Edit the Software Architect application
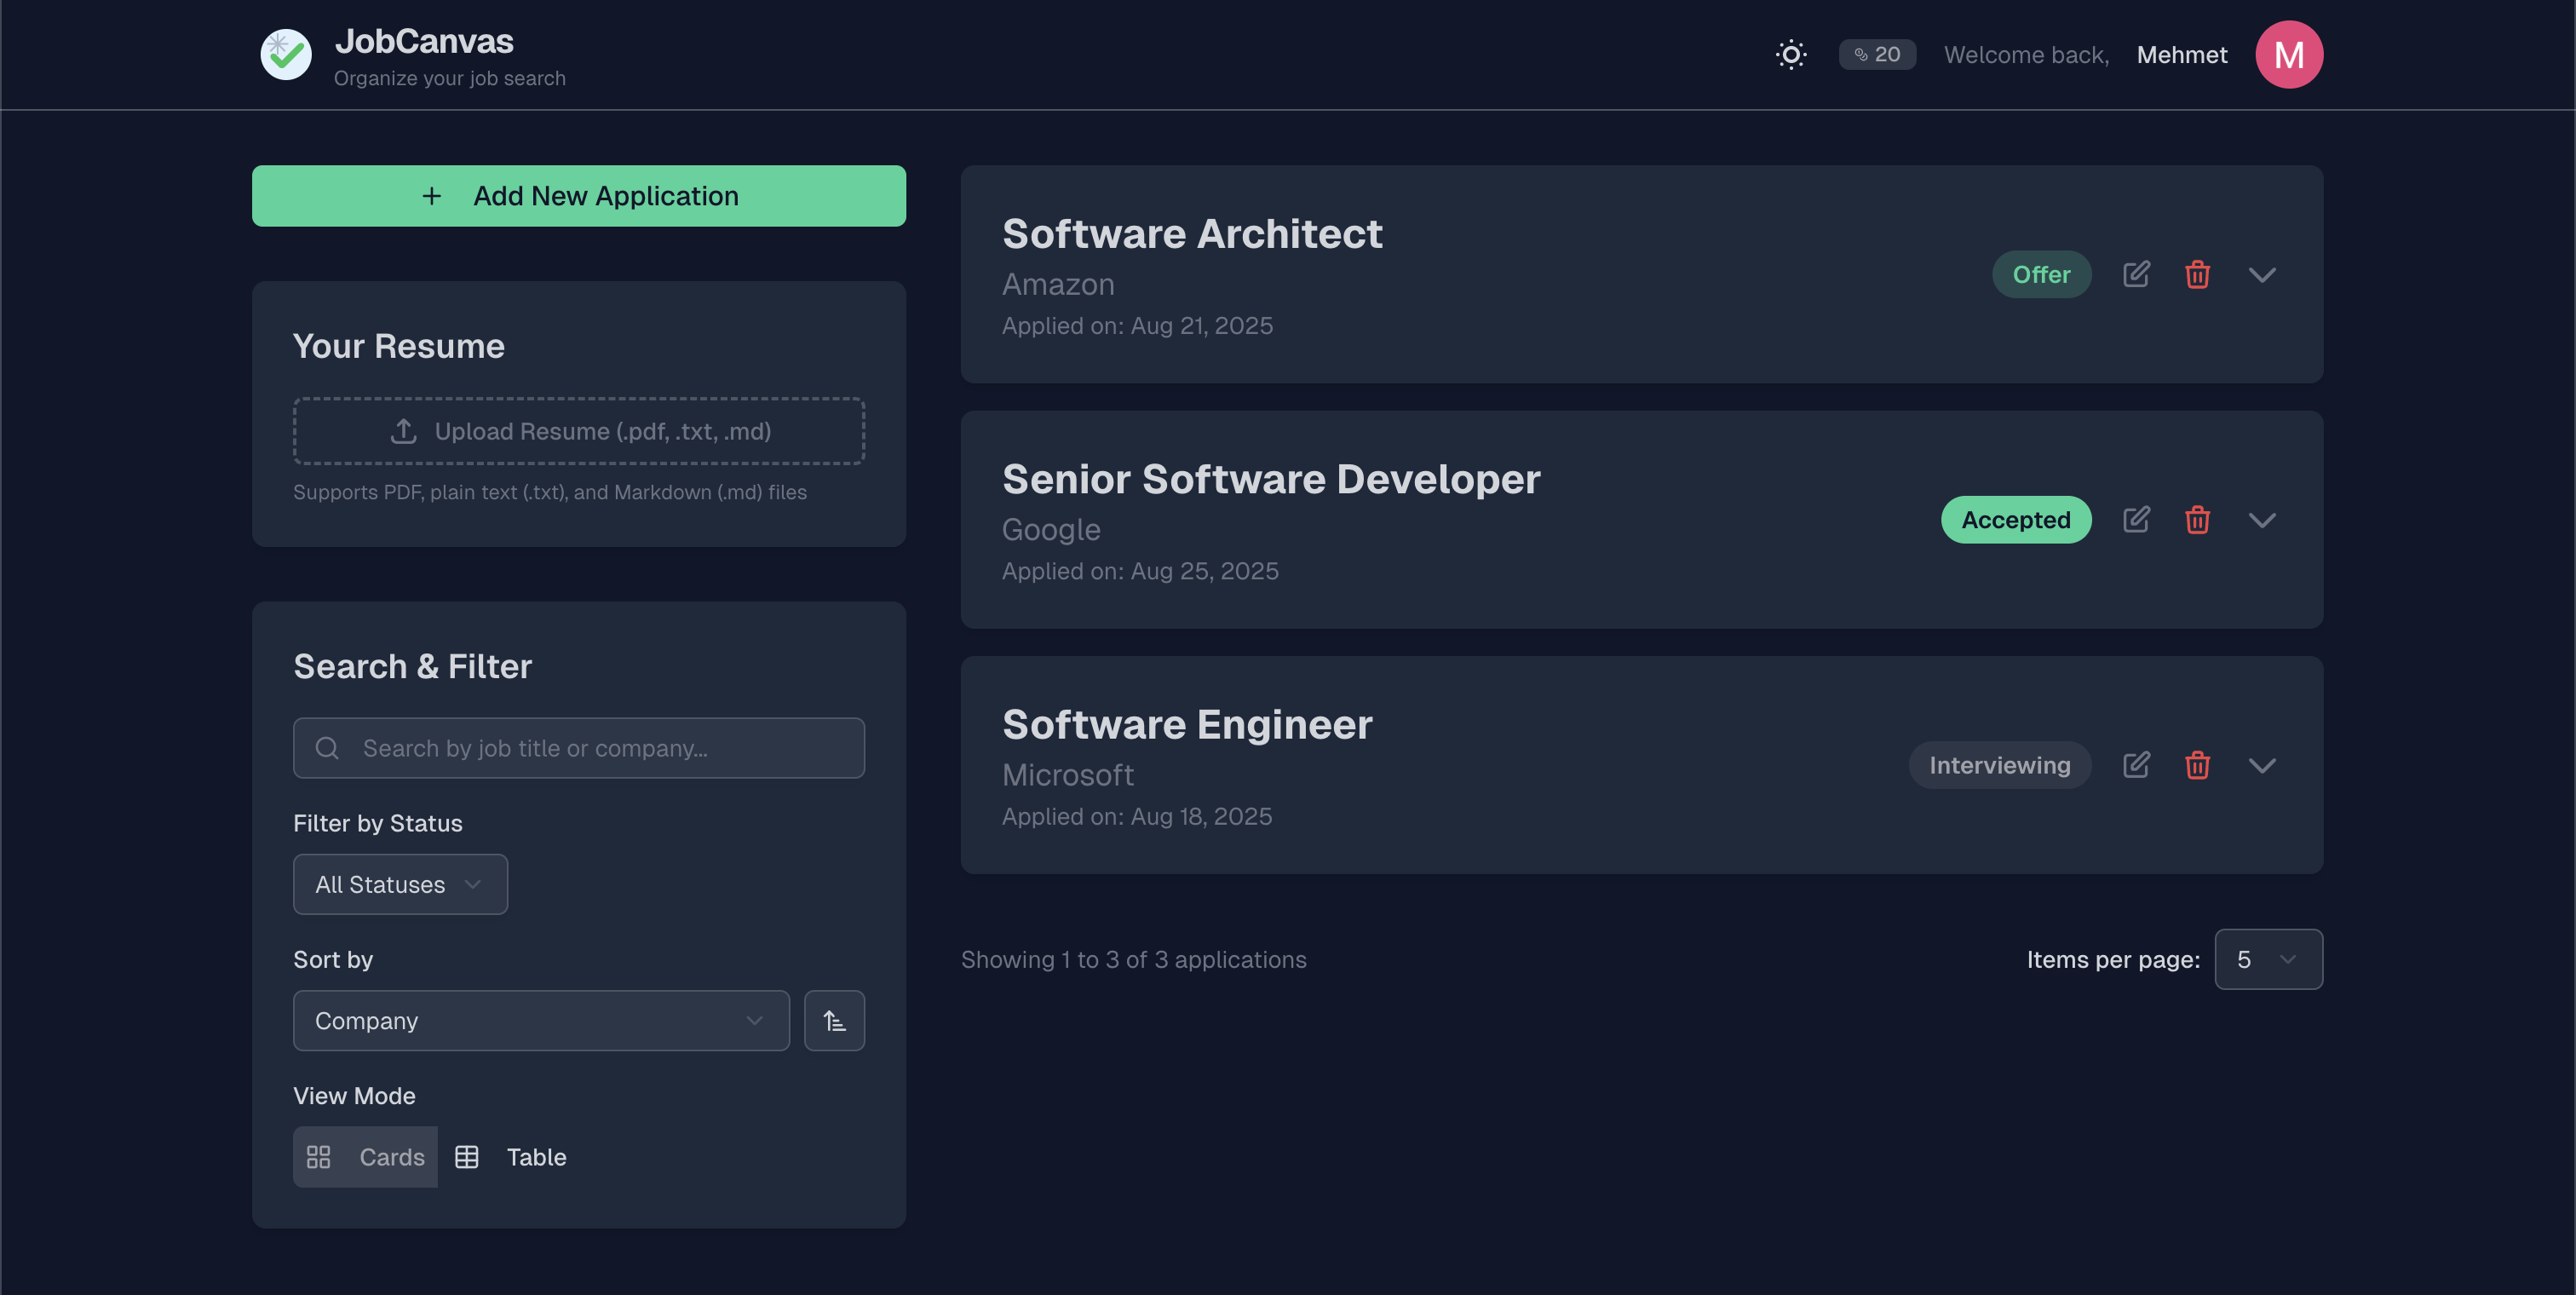Screen dimensions: 2576x1295 coord(2135,274)
